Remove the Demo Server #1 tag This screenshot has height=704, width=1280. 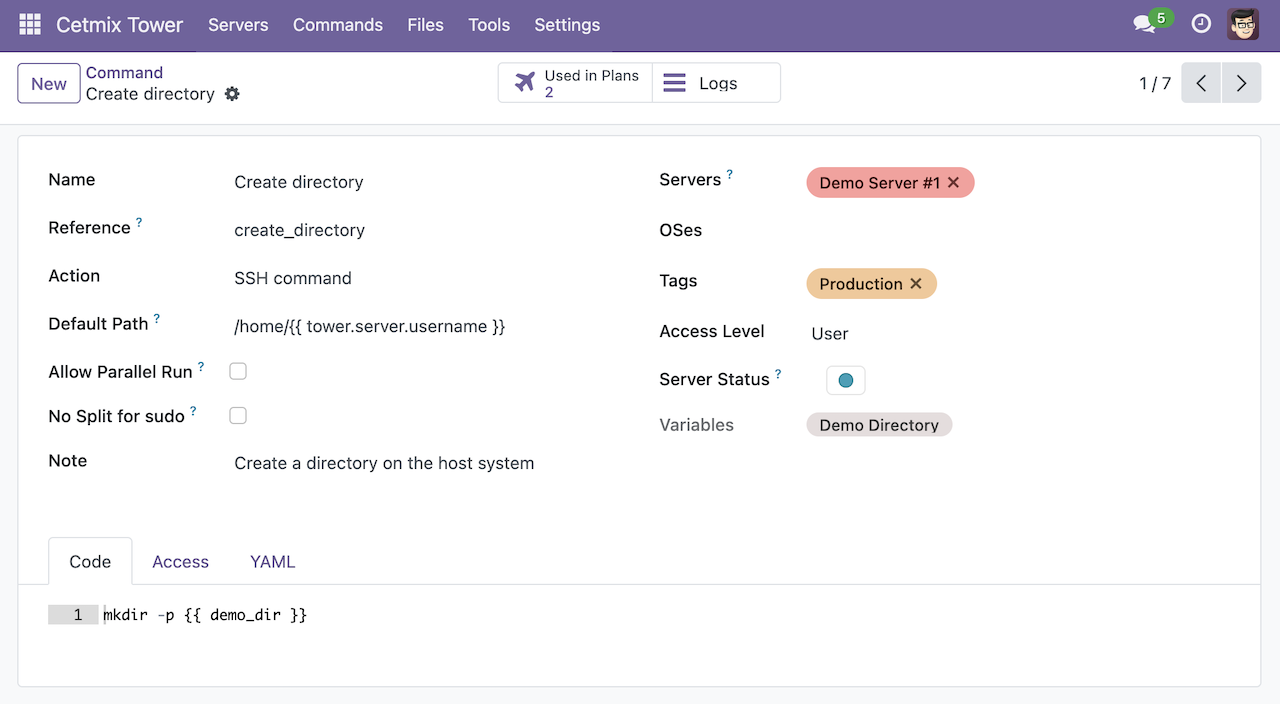pyautogui.click(x=954, y=183)
